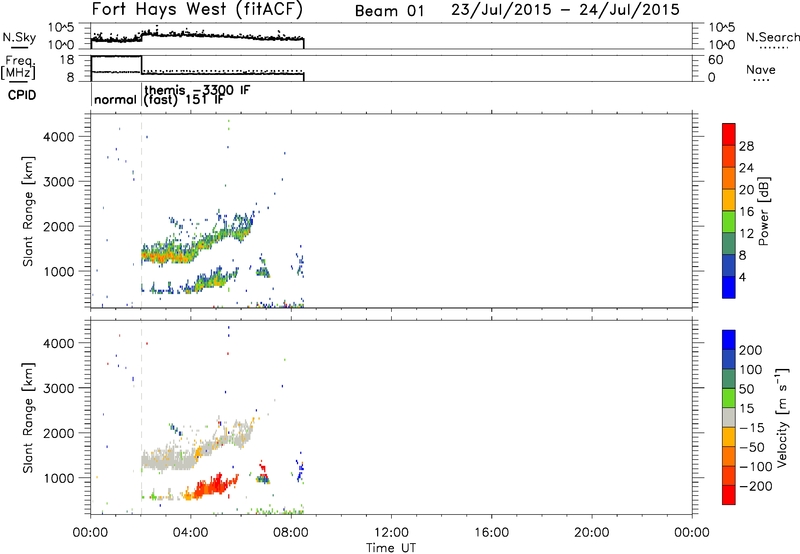The image size is (800, 554).
Task: Click the '2000' range tick on power panel
Action: pyautogui.click(x=59, y=226)
